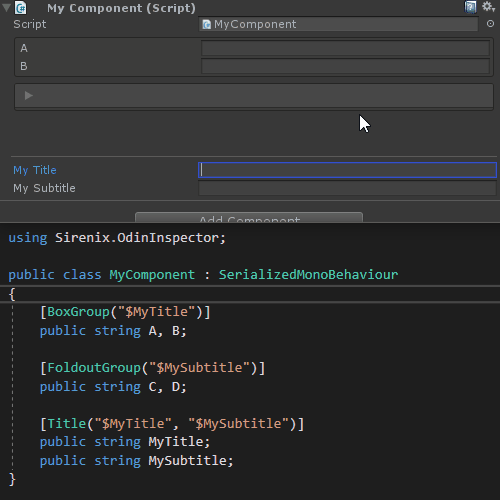
Task: Click the My Subtitle label
Action: tap(44, 188)
